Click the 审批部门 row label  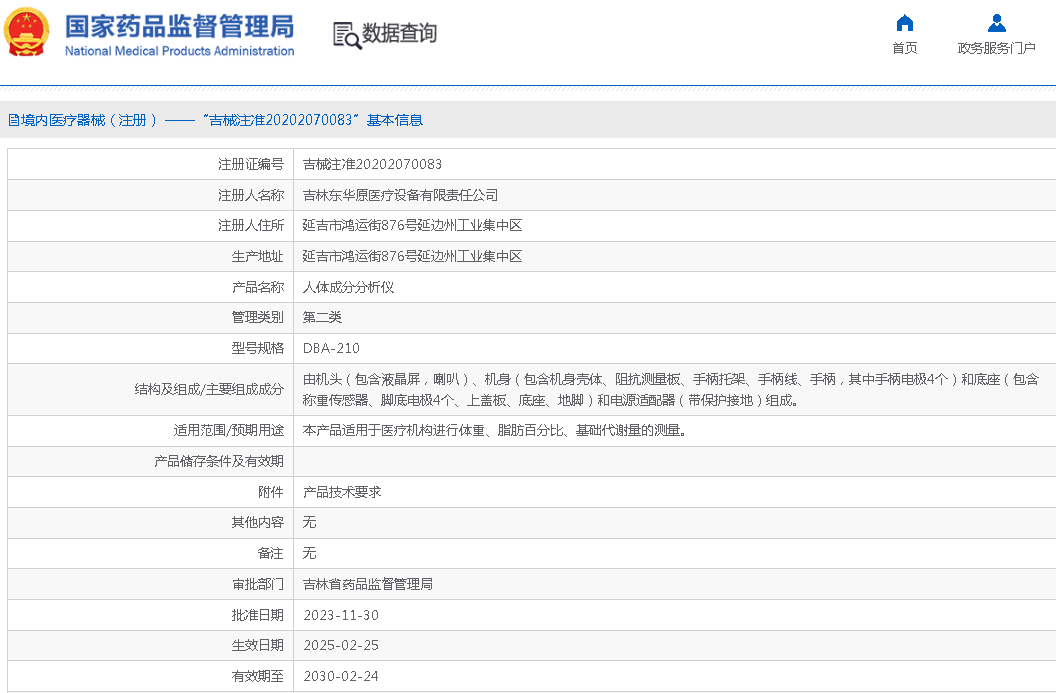(x=257, y=585)
